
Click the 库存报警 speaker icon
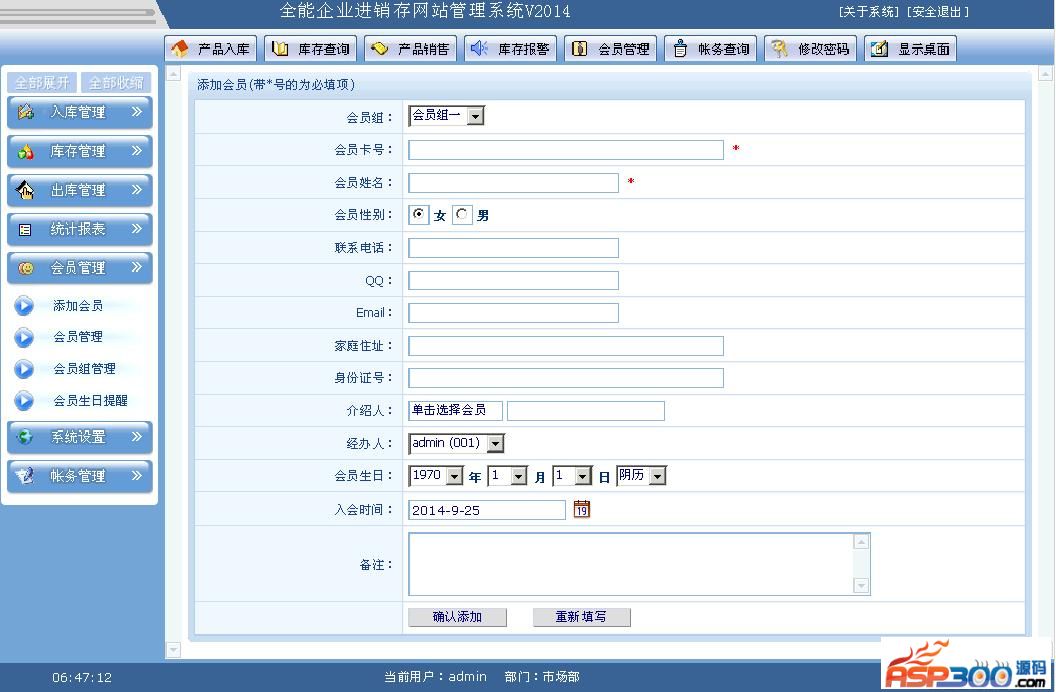coord(479,48)
